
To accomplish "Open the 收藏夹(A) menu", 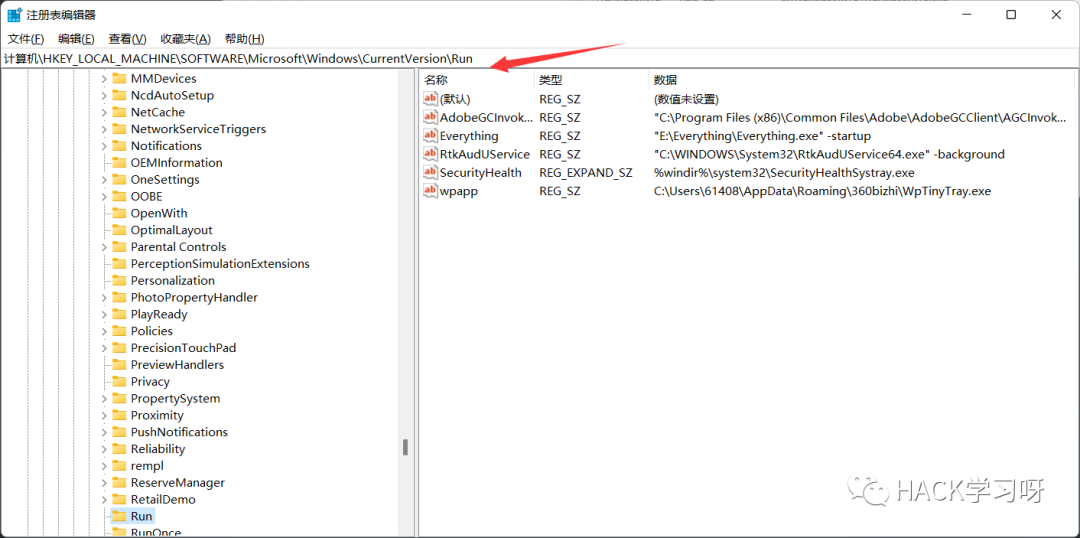I will (x=185, y=39).
